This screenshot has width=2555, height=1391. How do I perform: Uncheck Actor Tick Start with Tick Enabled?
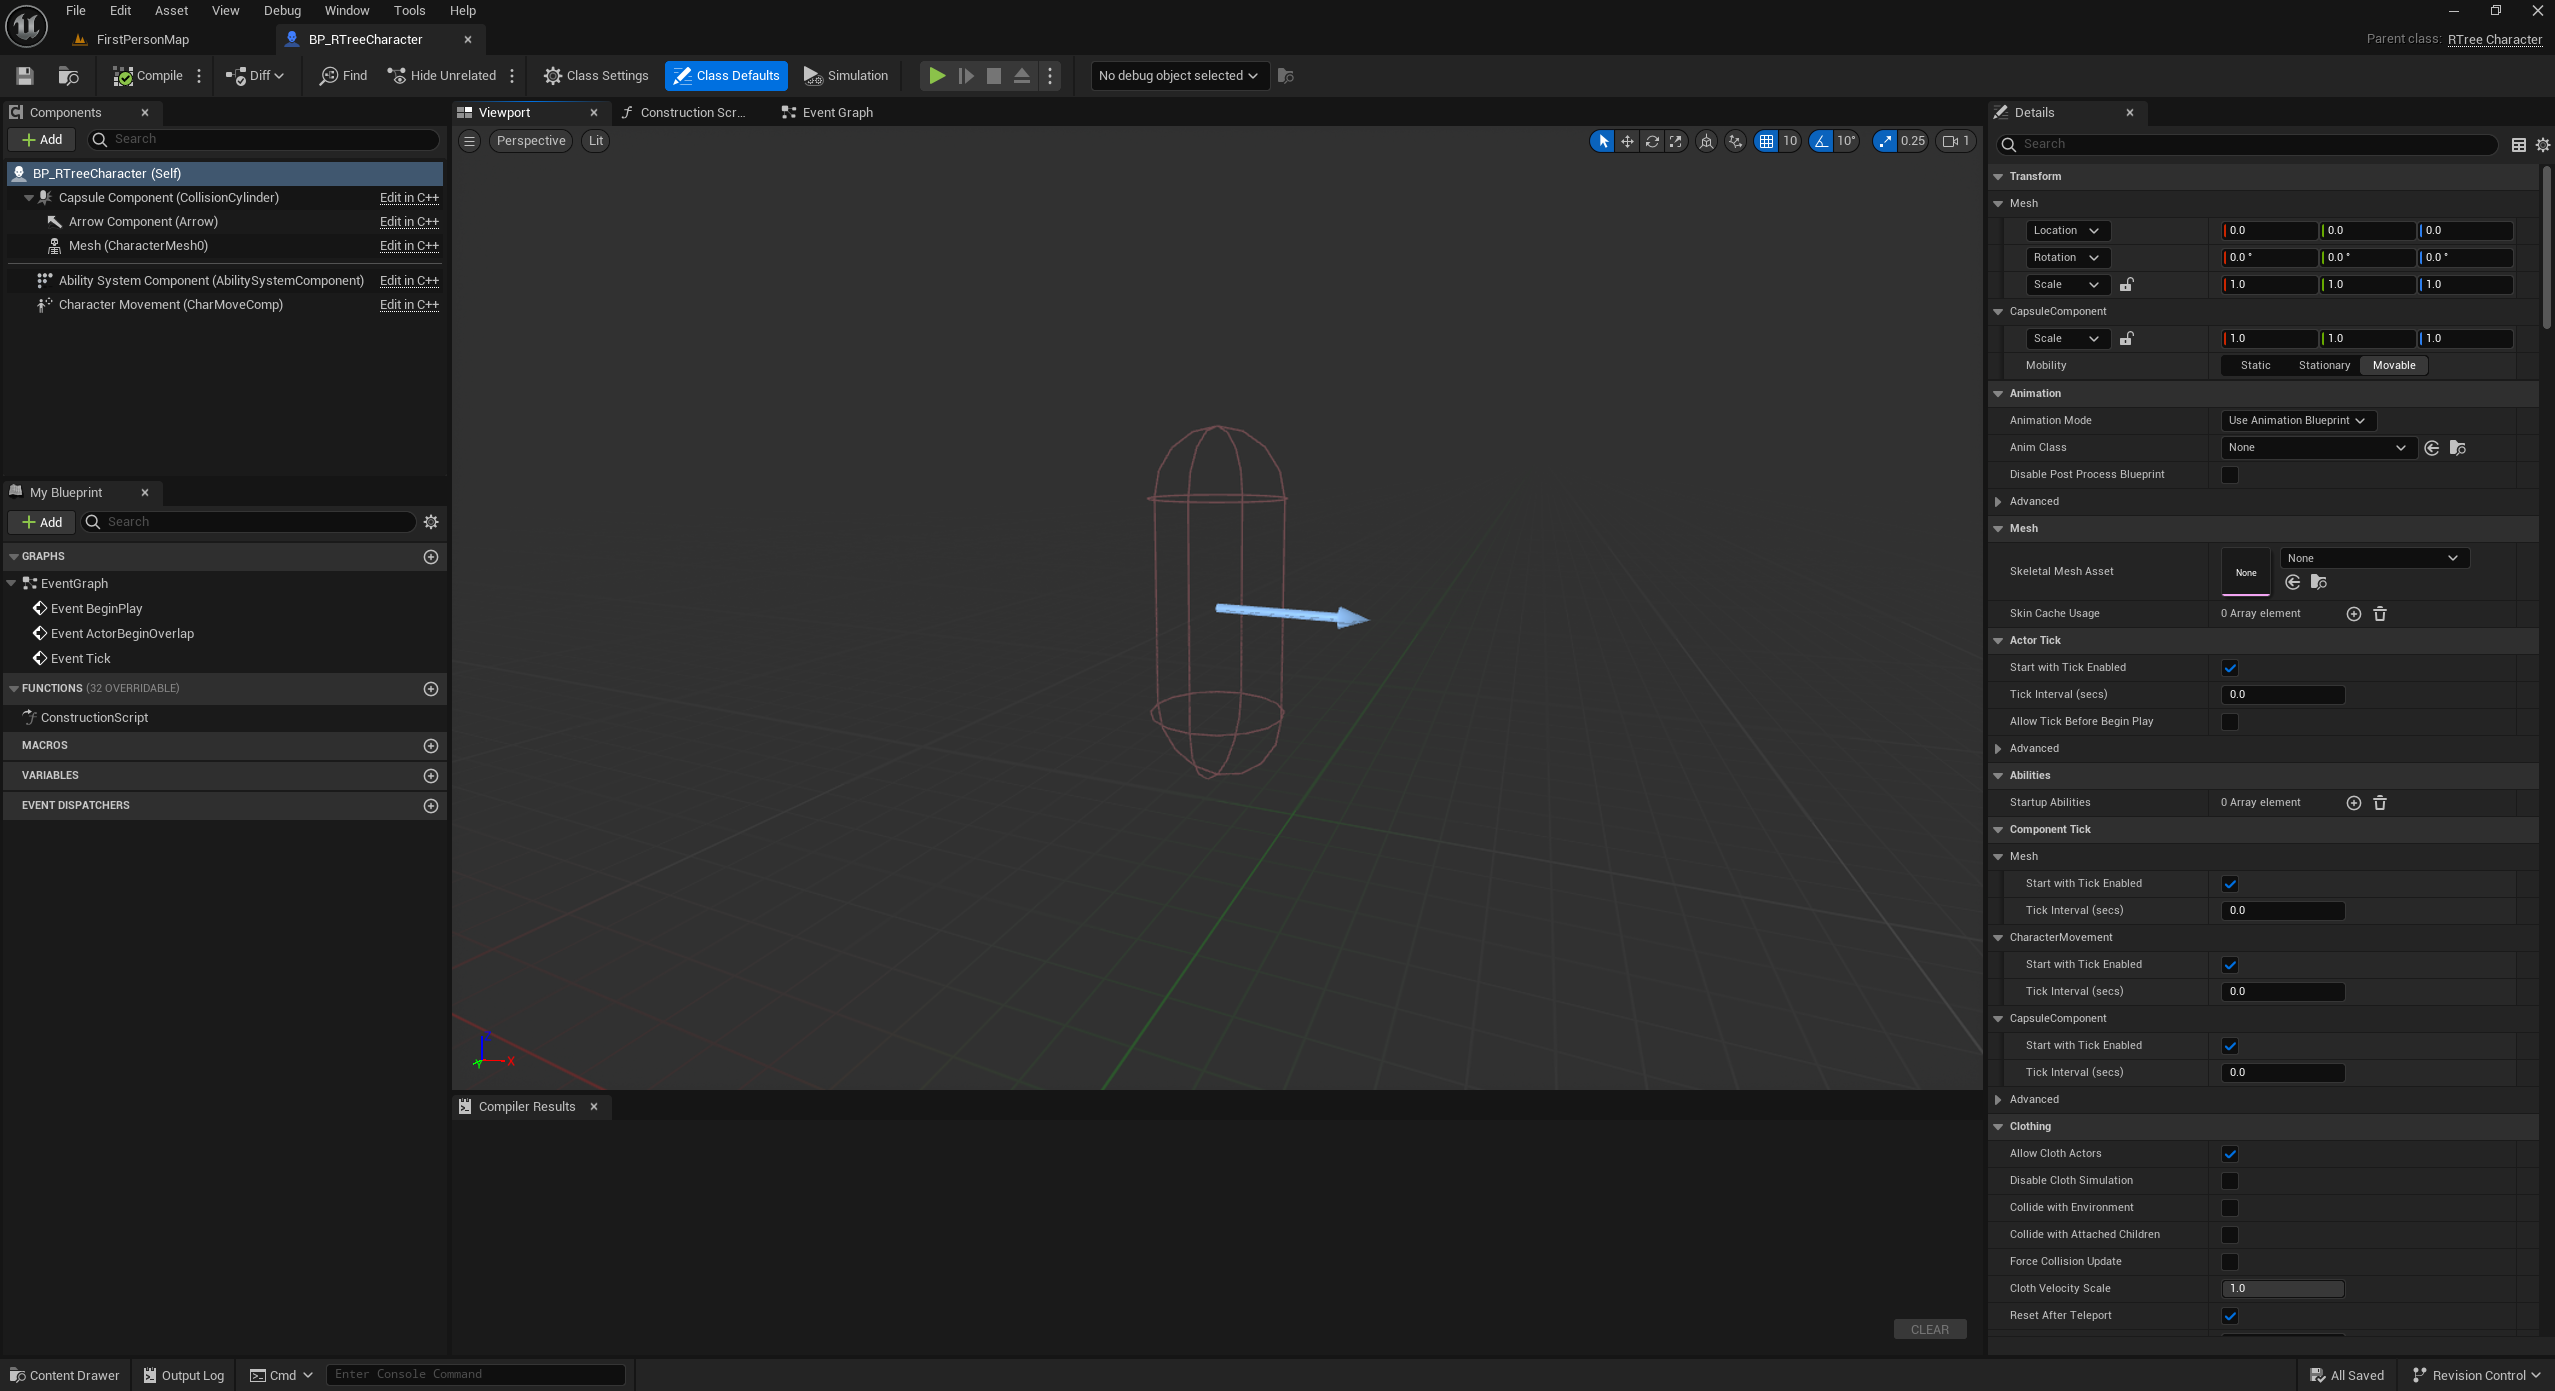(2230, 668)
